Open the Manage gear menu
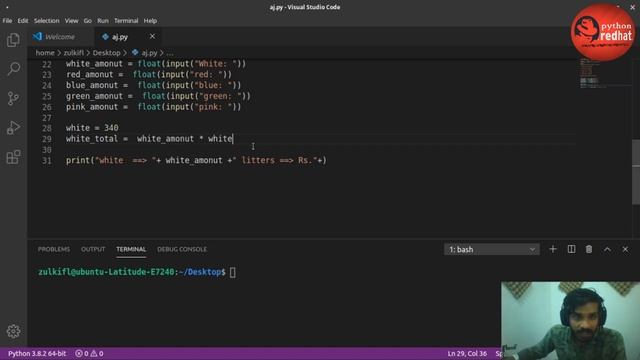This screenshot has height=360, width=640. click(13, 331)
